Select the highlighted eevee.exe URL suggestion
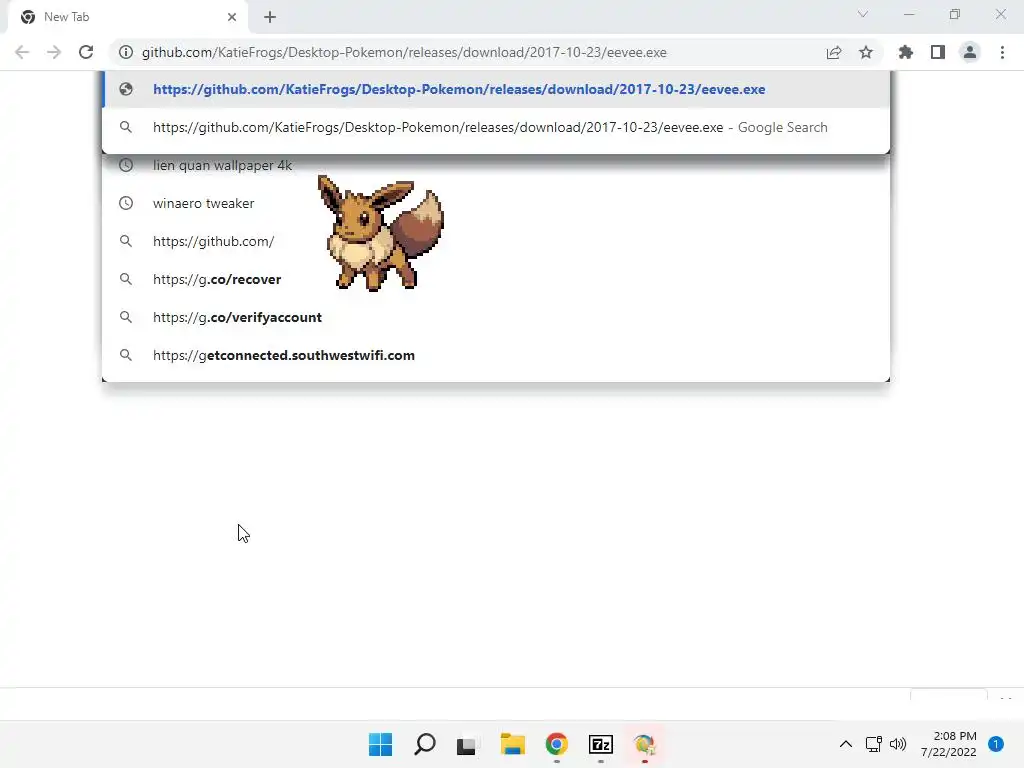Screen dimensions: 1024x768 (496, 89)
